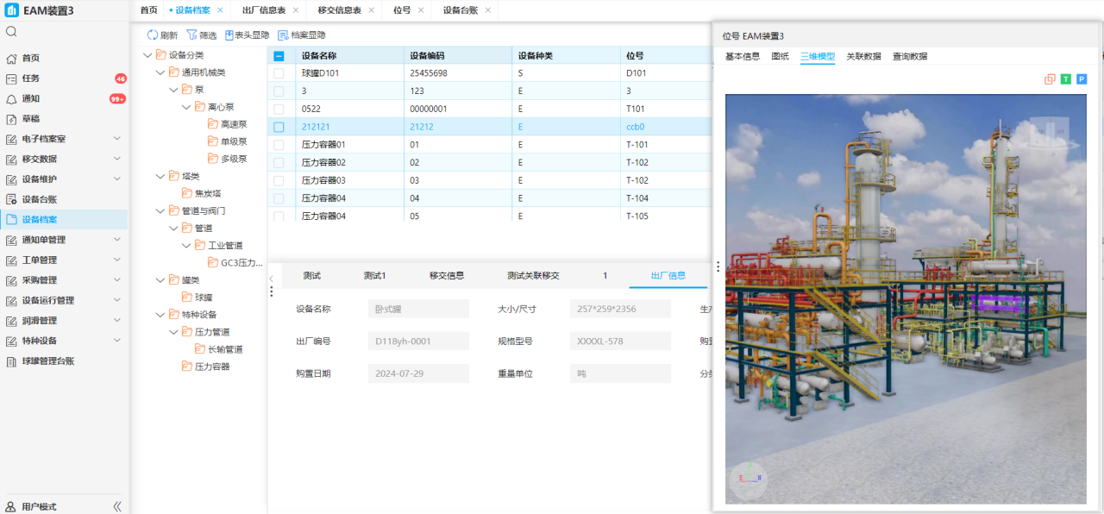
Task: Click the ccb0 tag number link
Action: tap(636, 127)
